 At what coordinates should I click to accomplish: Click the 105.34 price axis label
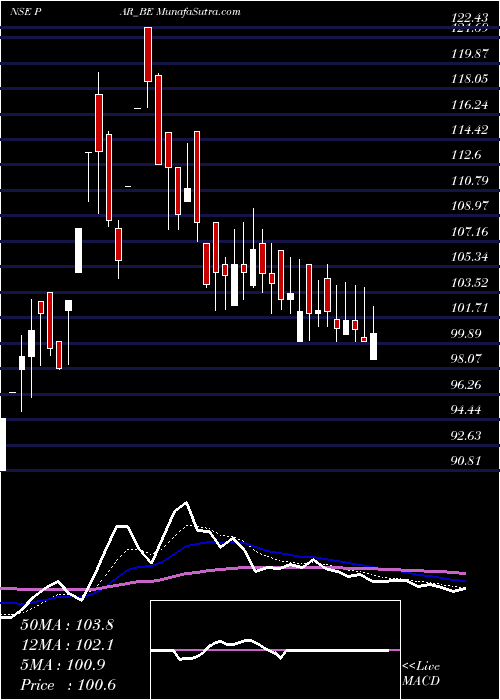click(467, 257)
